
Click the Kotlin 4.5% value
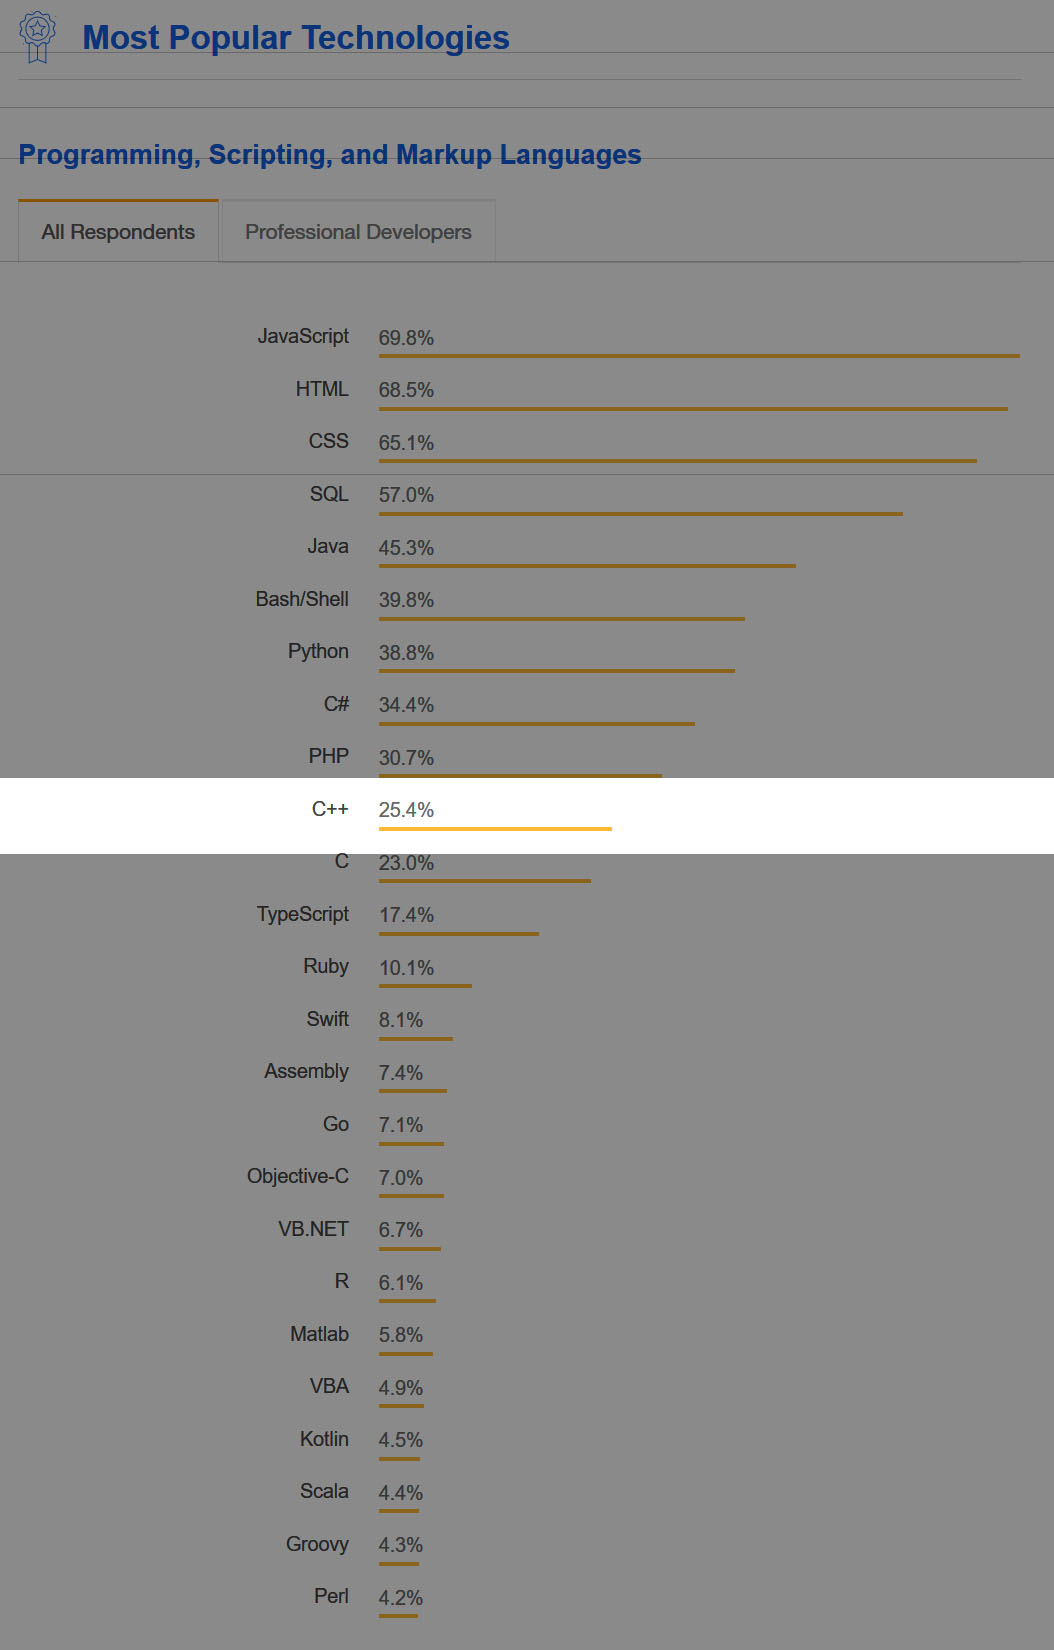click(x=401, y=1440)
